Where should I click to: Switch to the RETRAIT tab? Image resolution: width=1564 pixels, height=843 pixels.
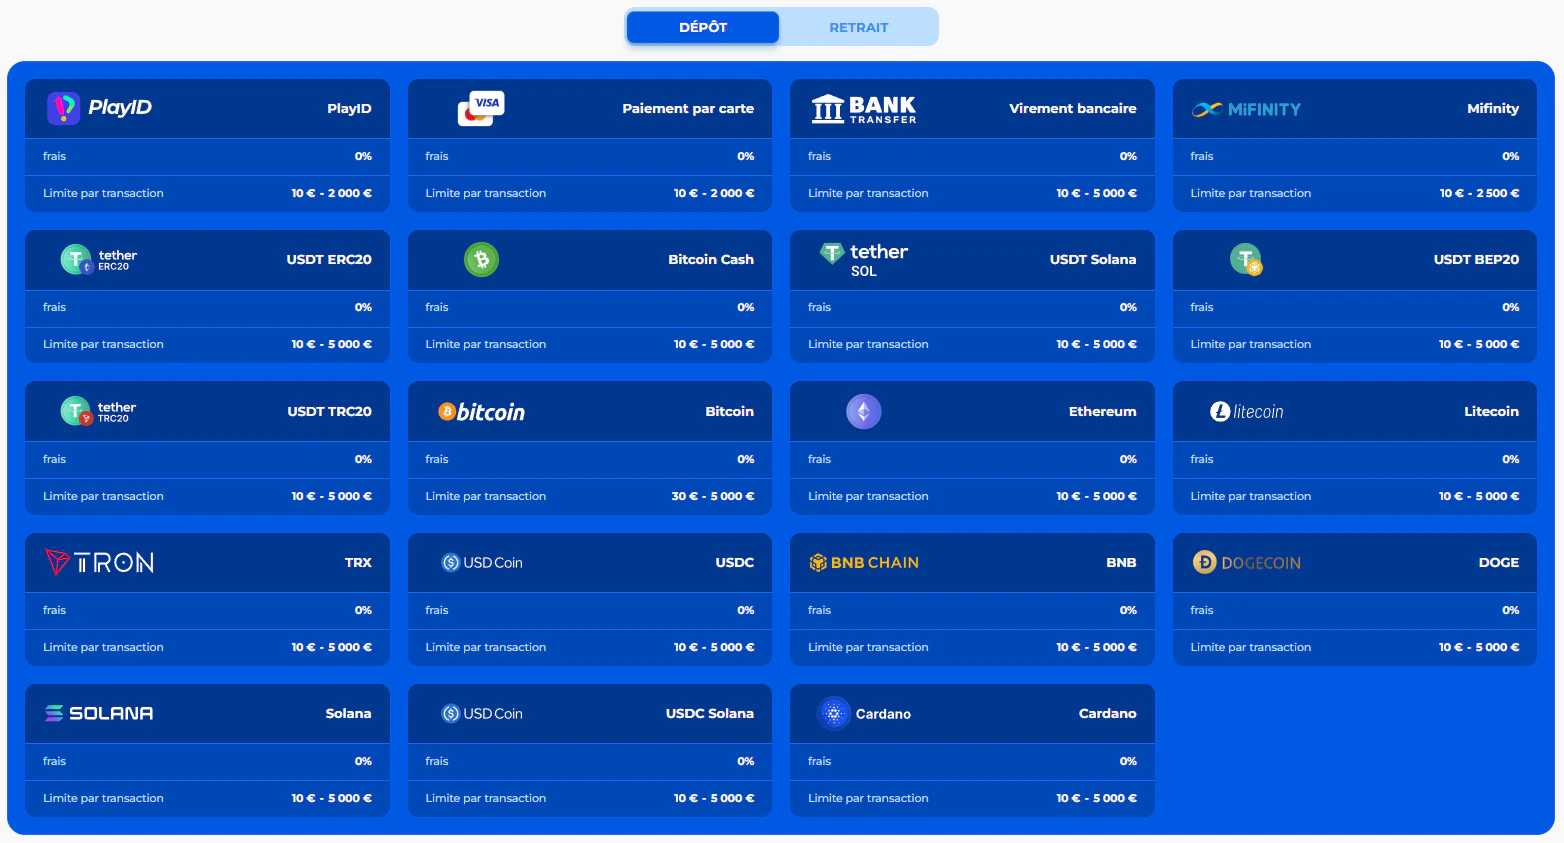point(858,27)
